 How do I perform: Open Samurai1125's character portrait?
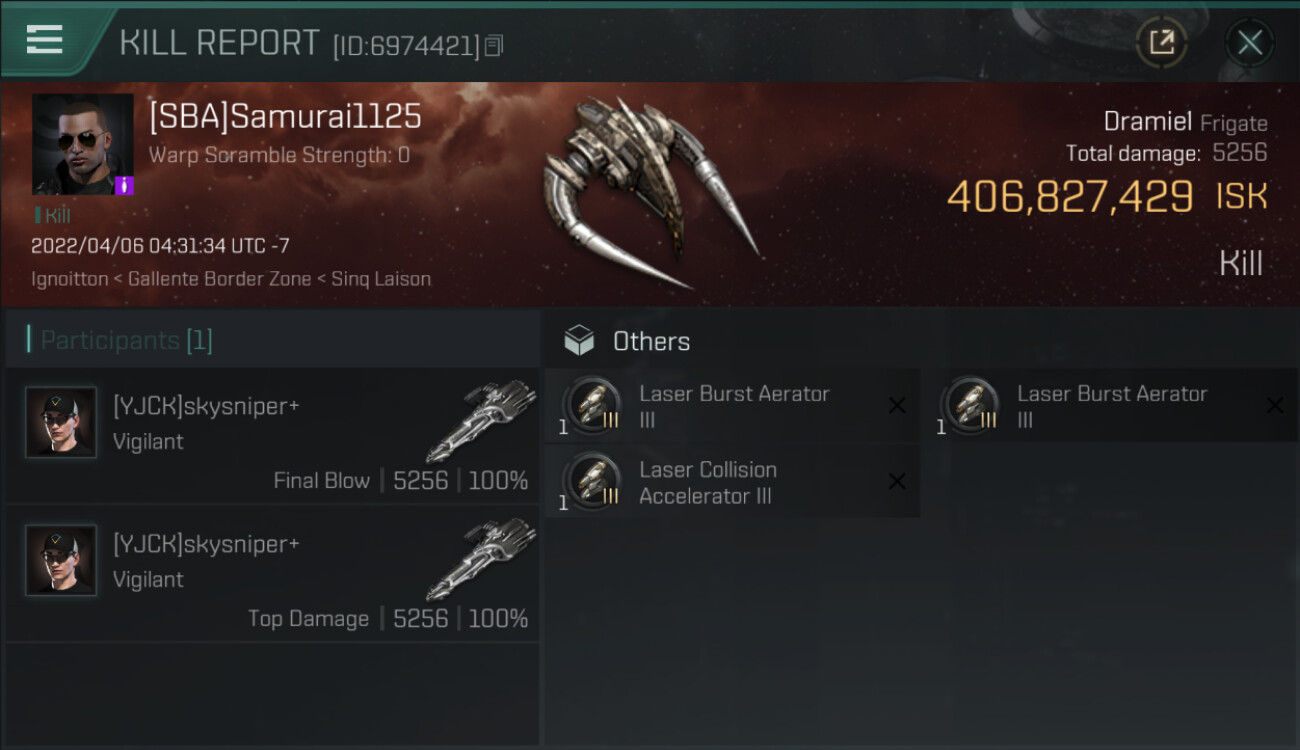tap(83, 144)
